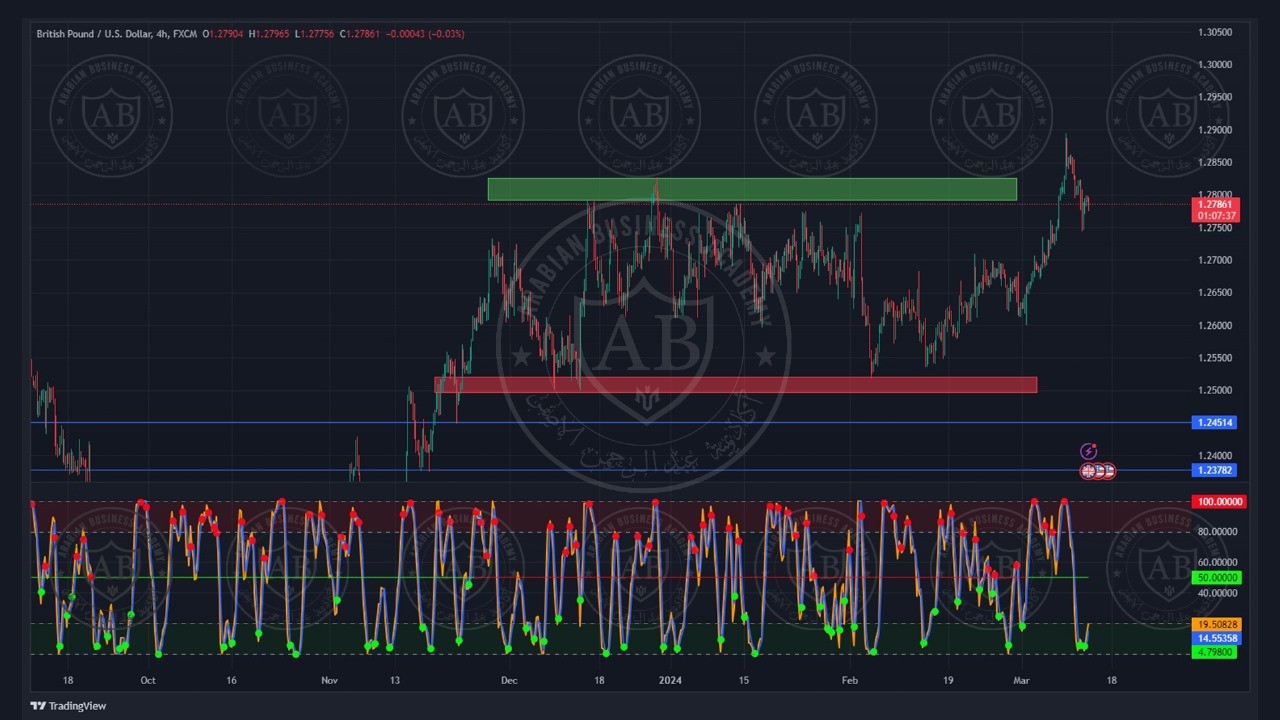Click the purple lightning news icon
This screenshot has width=1280, height=720.
(1089, 452)
